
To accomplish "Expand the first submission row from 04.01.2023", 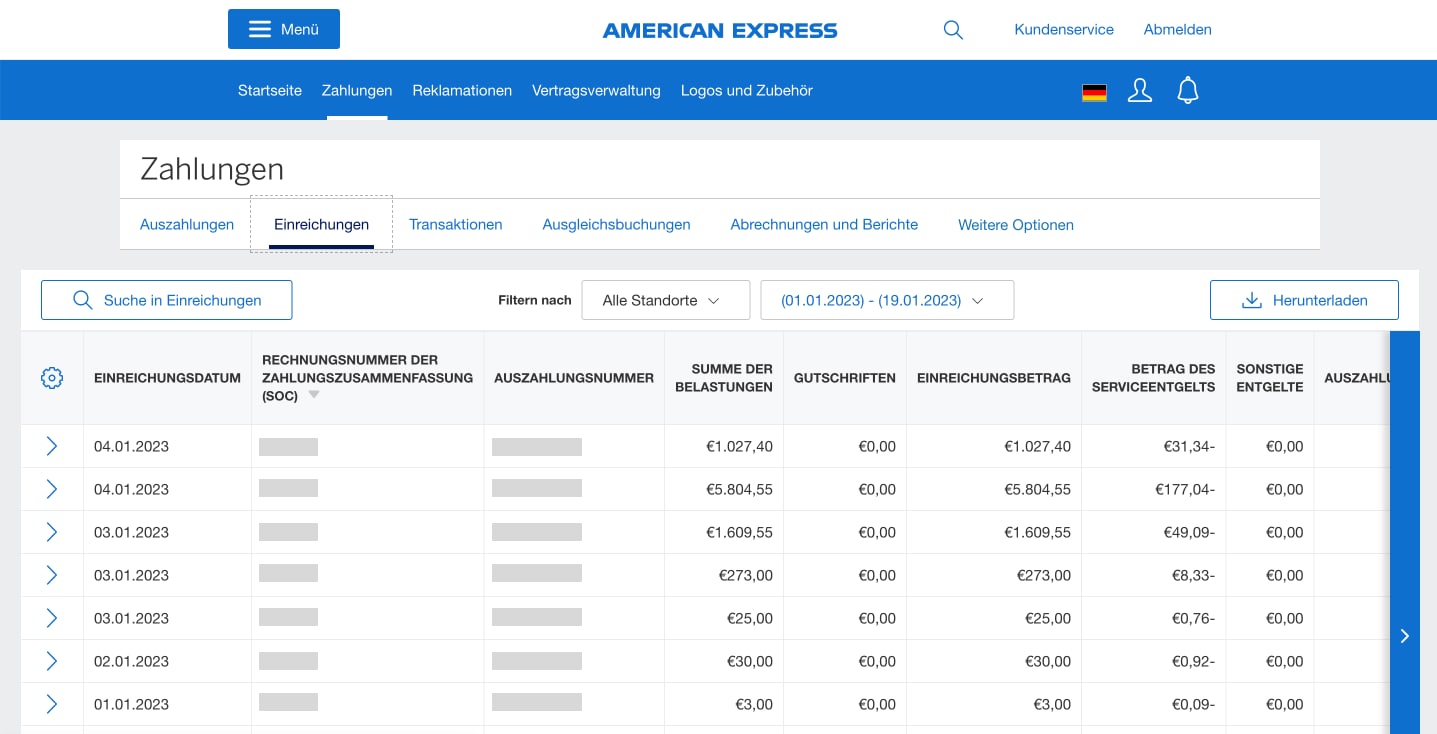I will 52,446.
